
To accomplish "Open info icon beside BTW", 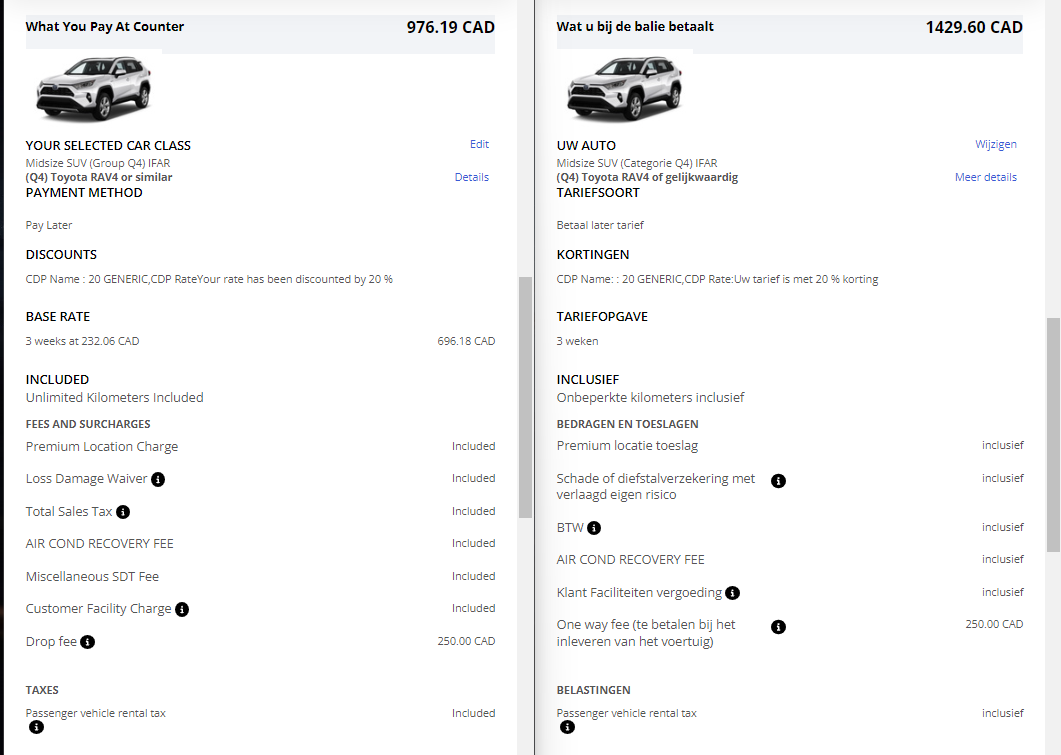I will click(594, 528).
